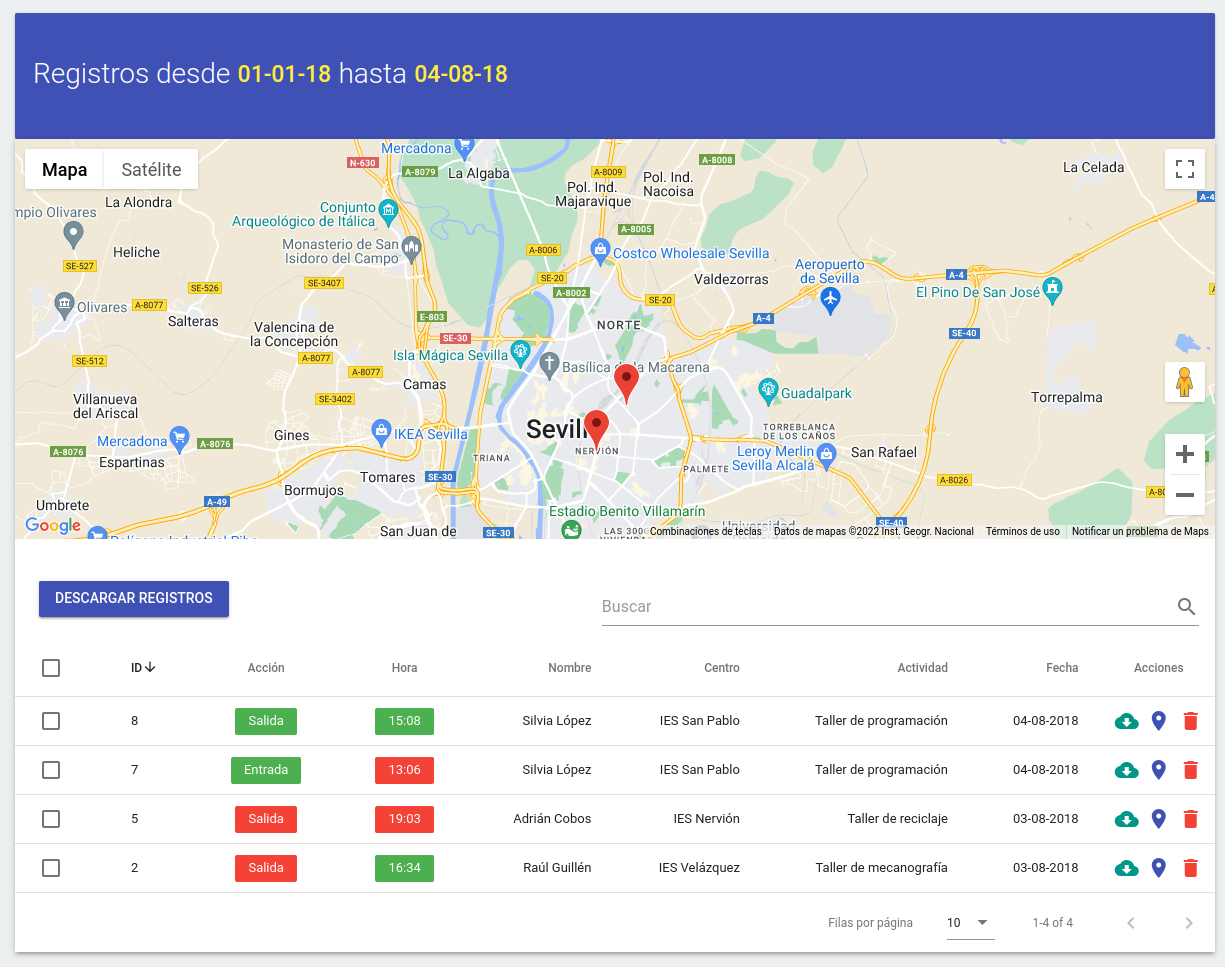The height and width of the screenshot is (967, 1225).
Task: Click the IKEA Sevilla shopping icon
Action: pos(380,432)
